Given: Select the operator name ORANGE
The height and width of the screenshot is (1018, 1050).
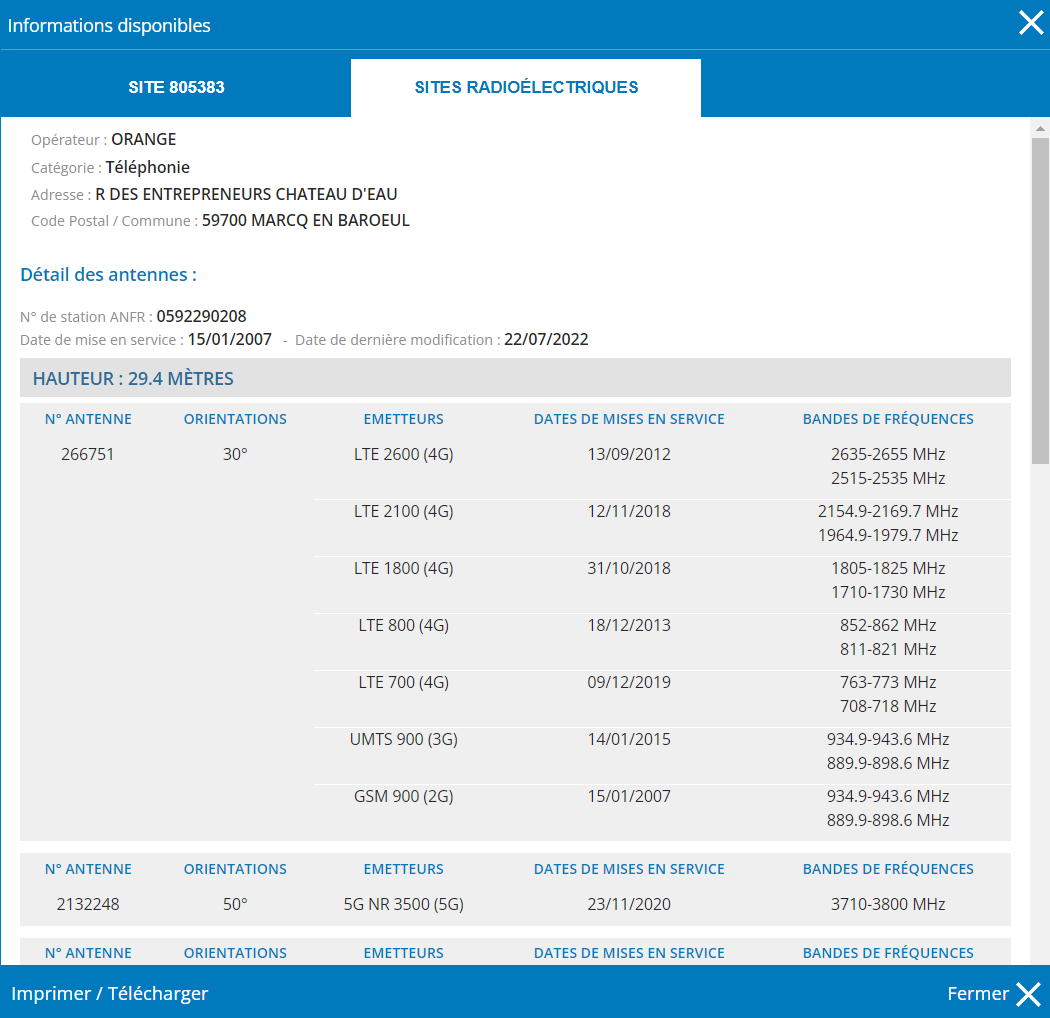Looking at the screenshot, I should point(143,139).
